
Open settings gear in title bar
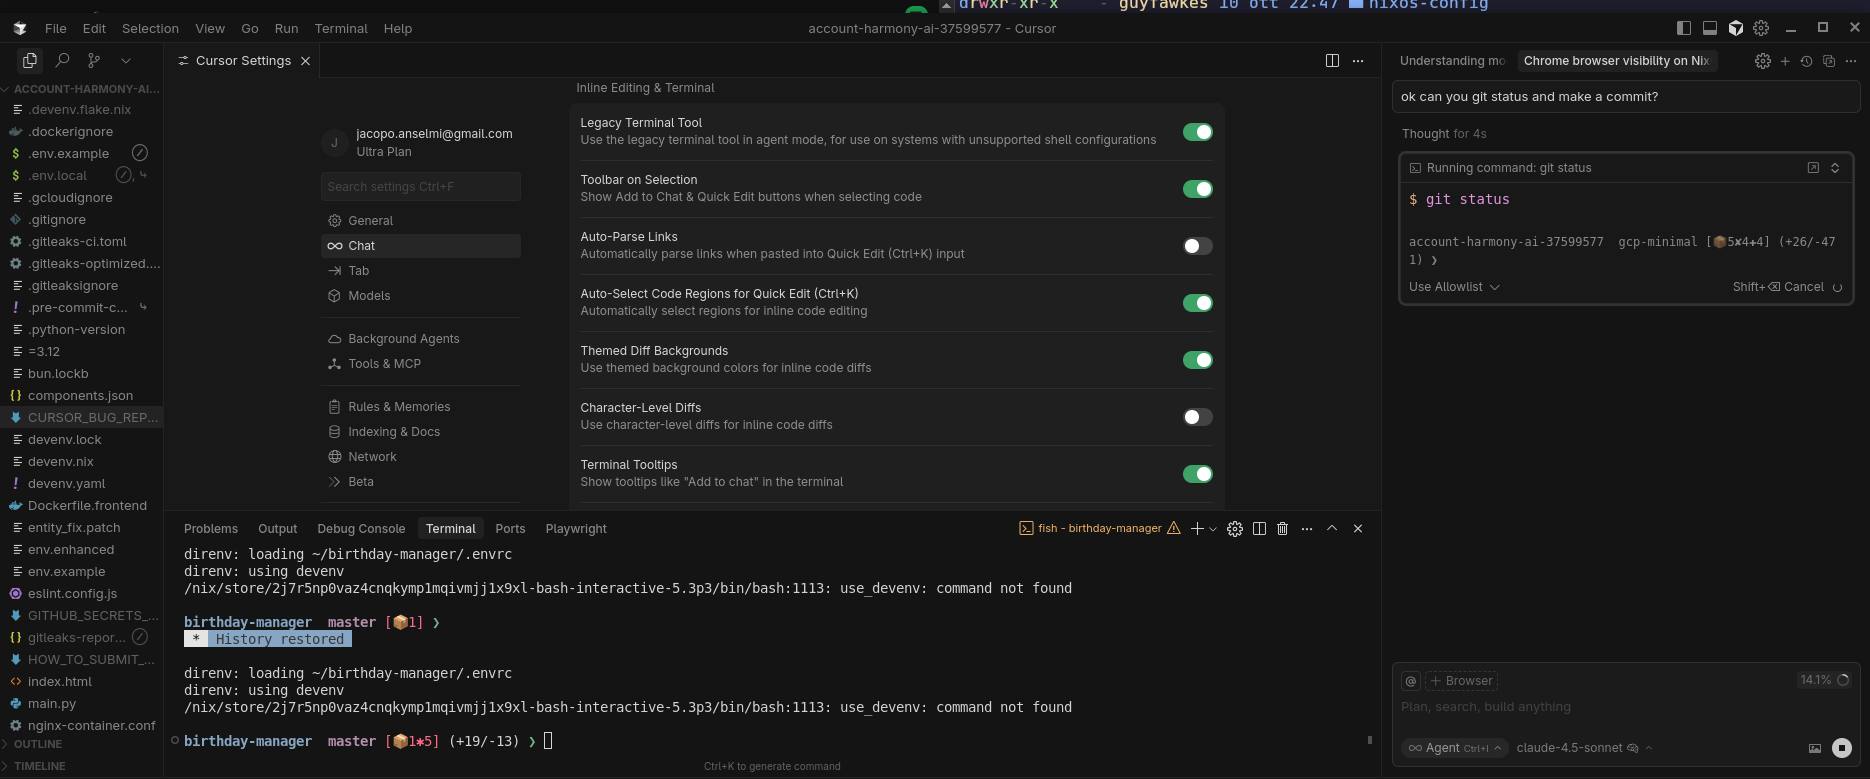1761,28
